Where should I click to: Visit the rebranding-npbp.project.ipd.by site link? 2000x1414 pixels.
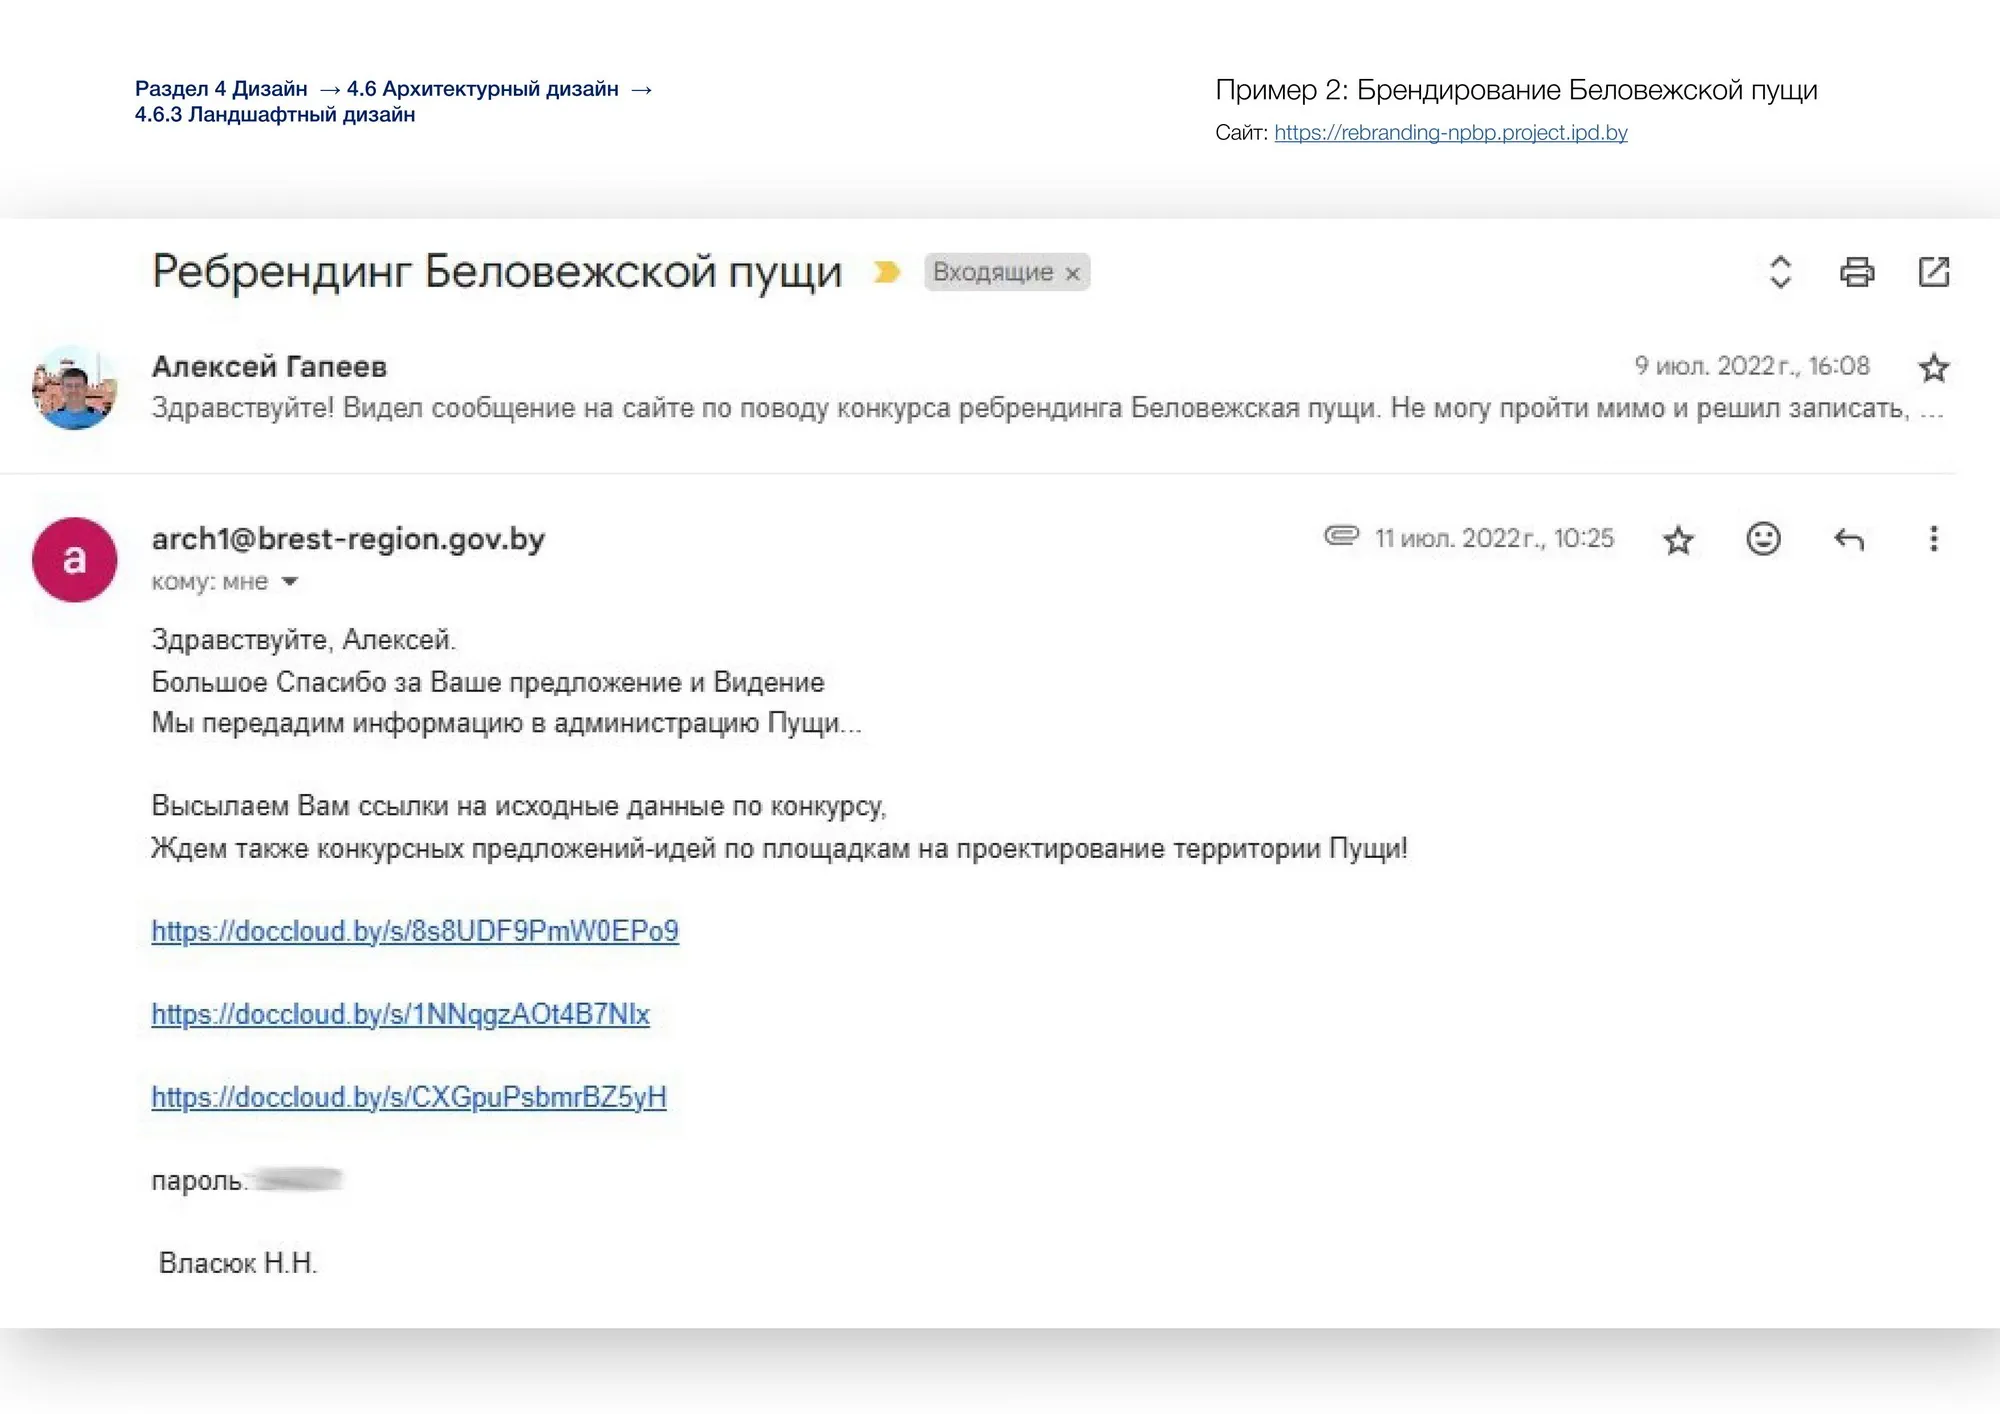(x=1450, y=133)
